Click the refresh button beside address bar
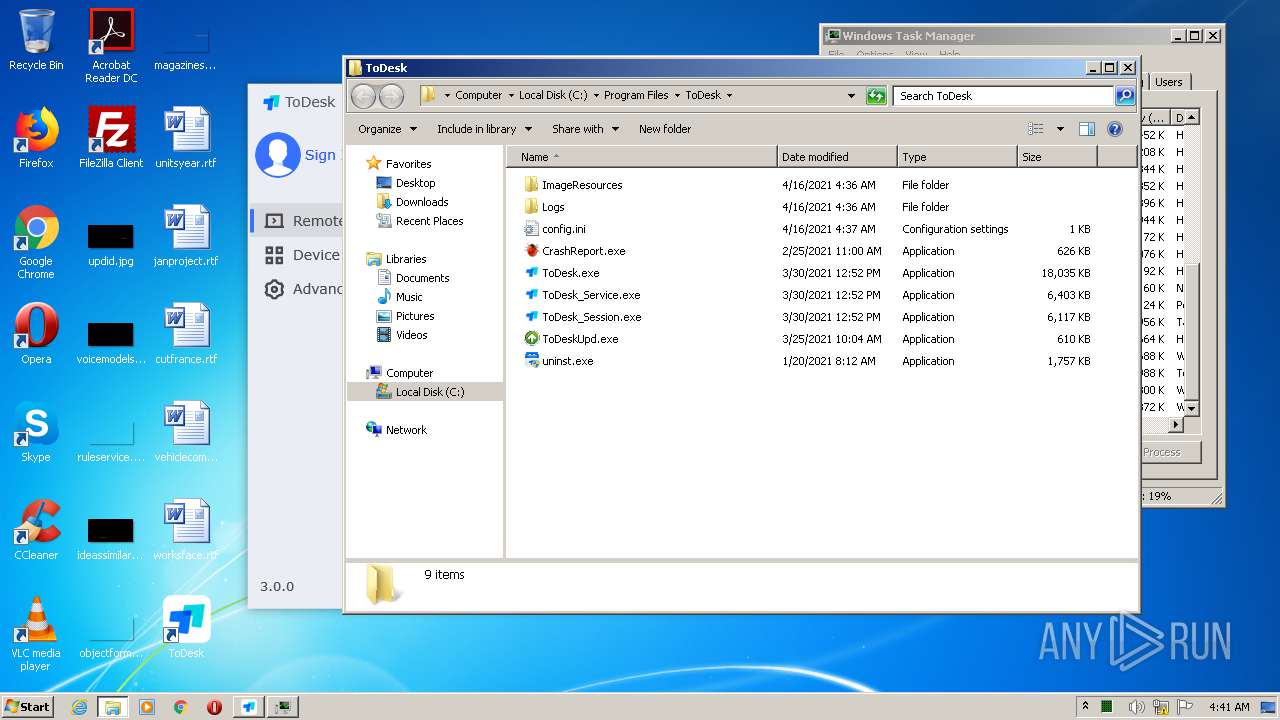 click(876, 96)
